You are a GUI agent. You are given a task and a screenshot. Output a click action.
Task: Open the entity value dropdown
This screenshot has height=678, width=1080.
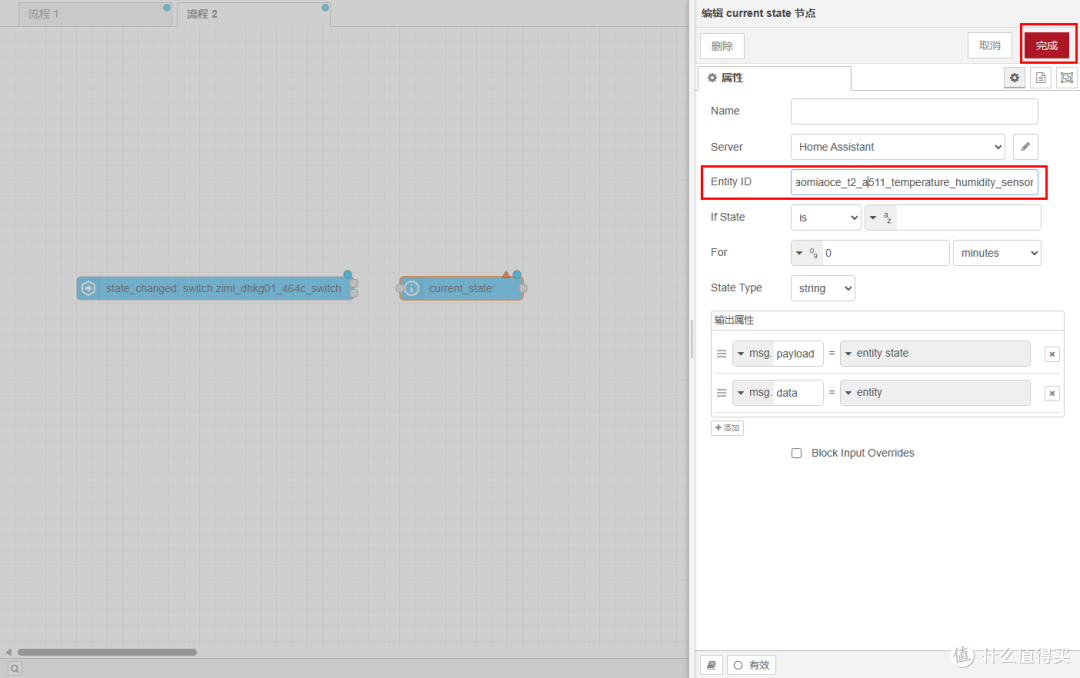tap(935, 393)
